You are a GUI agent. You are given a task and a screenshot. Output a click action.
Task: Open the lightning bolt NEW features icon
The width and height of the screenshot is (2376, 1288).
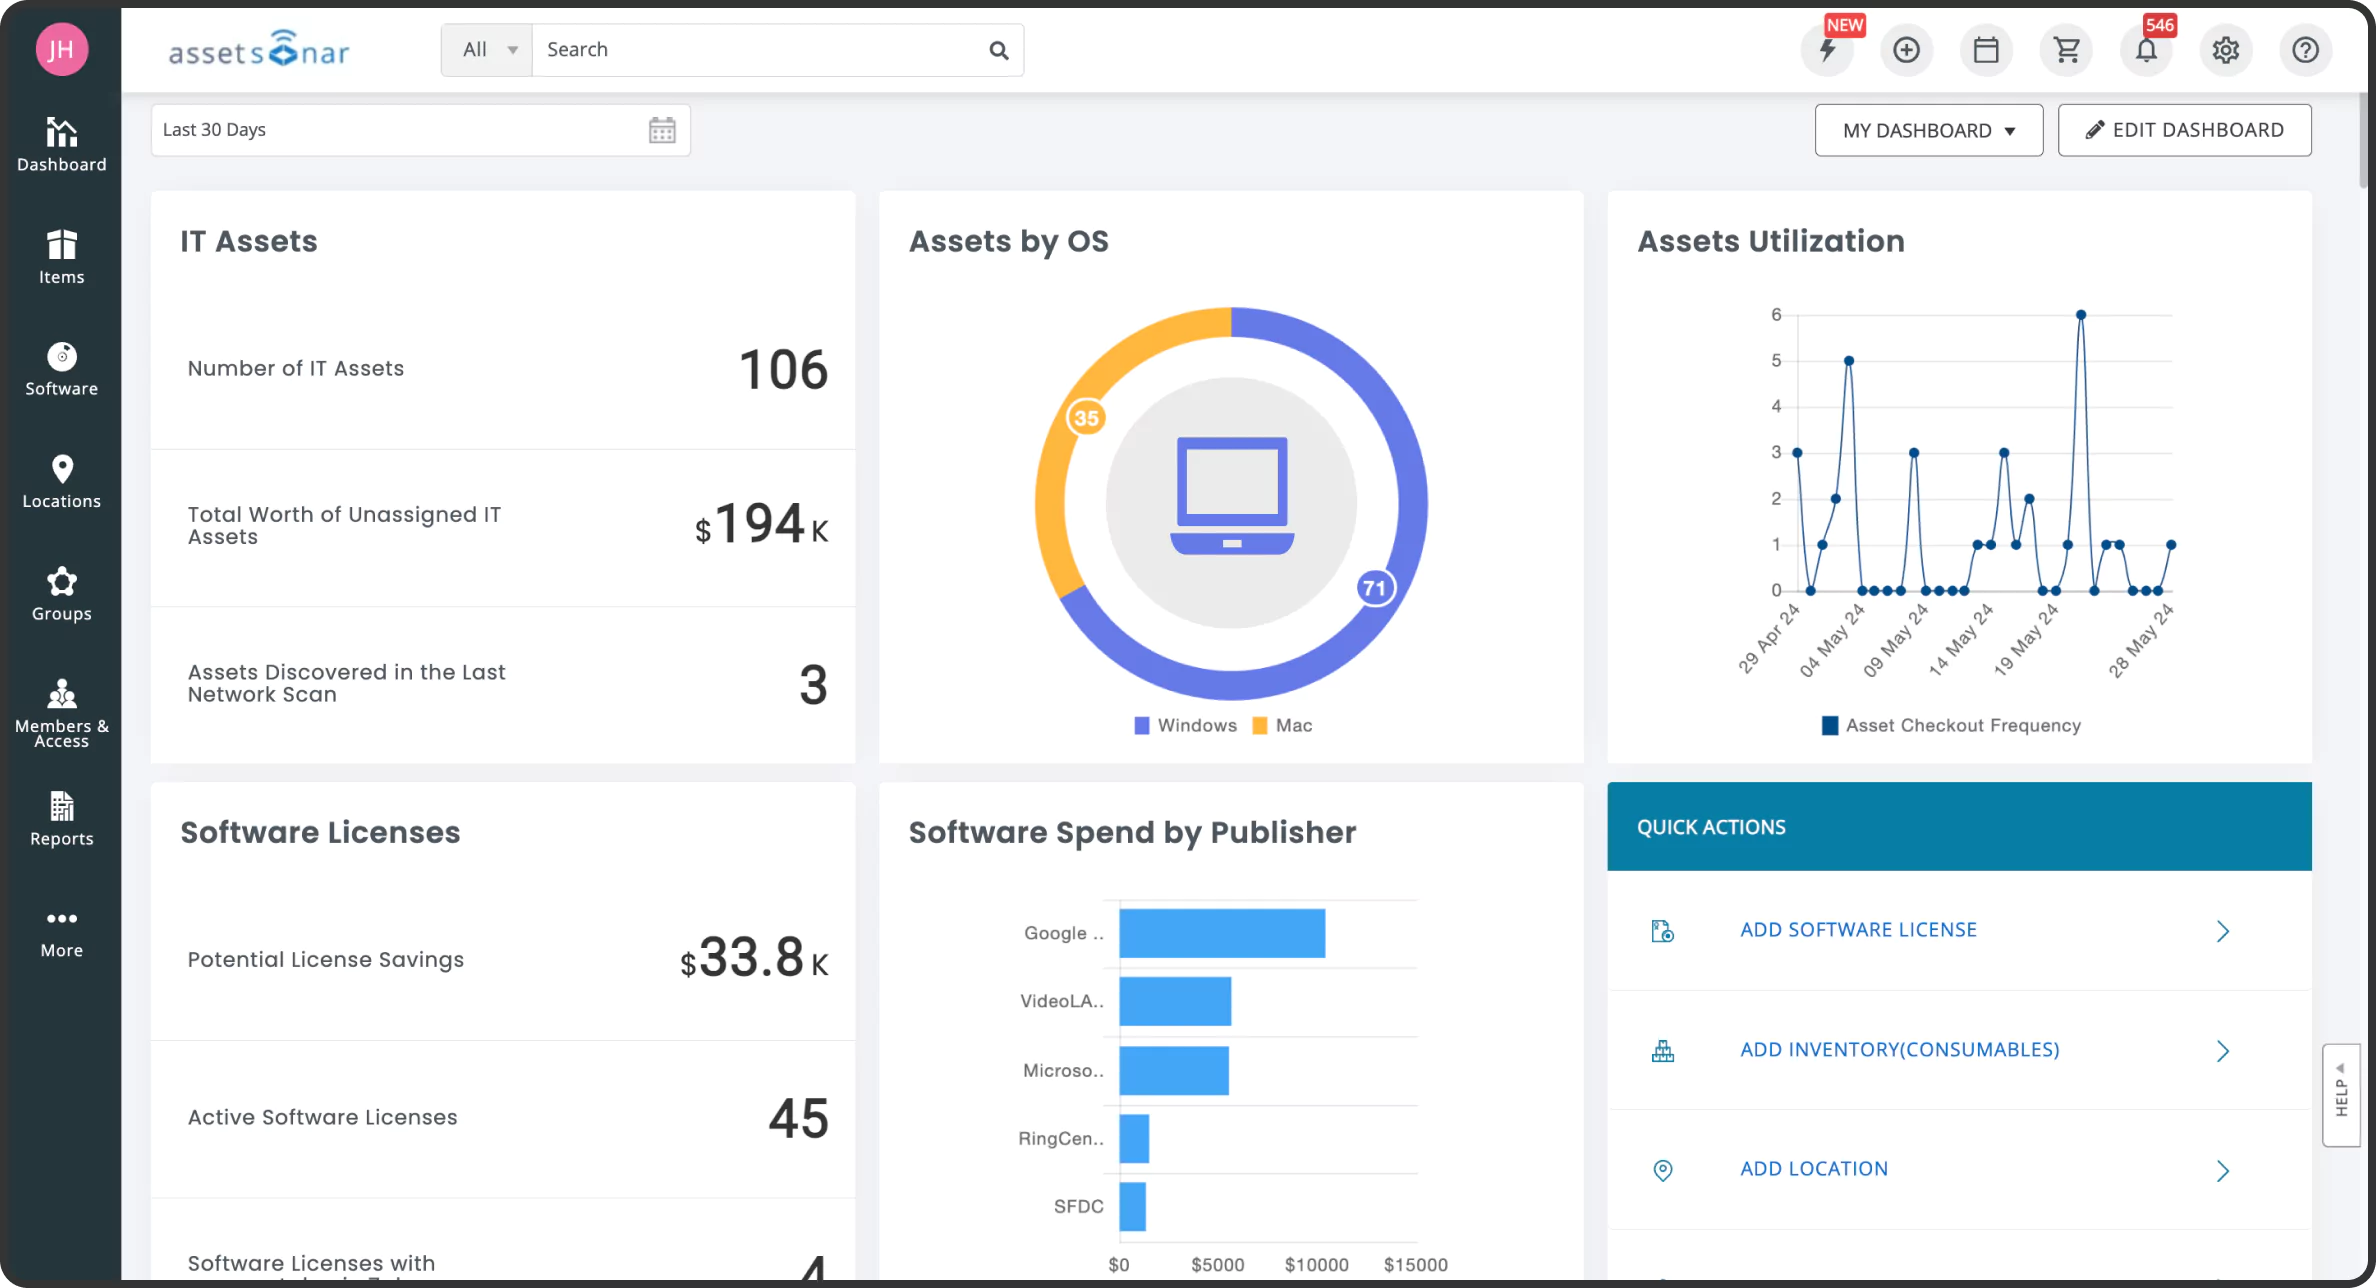pos(1827,50)
